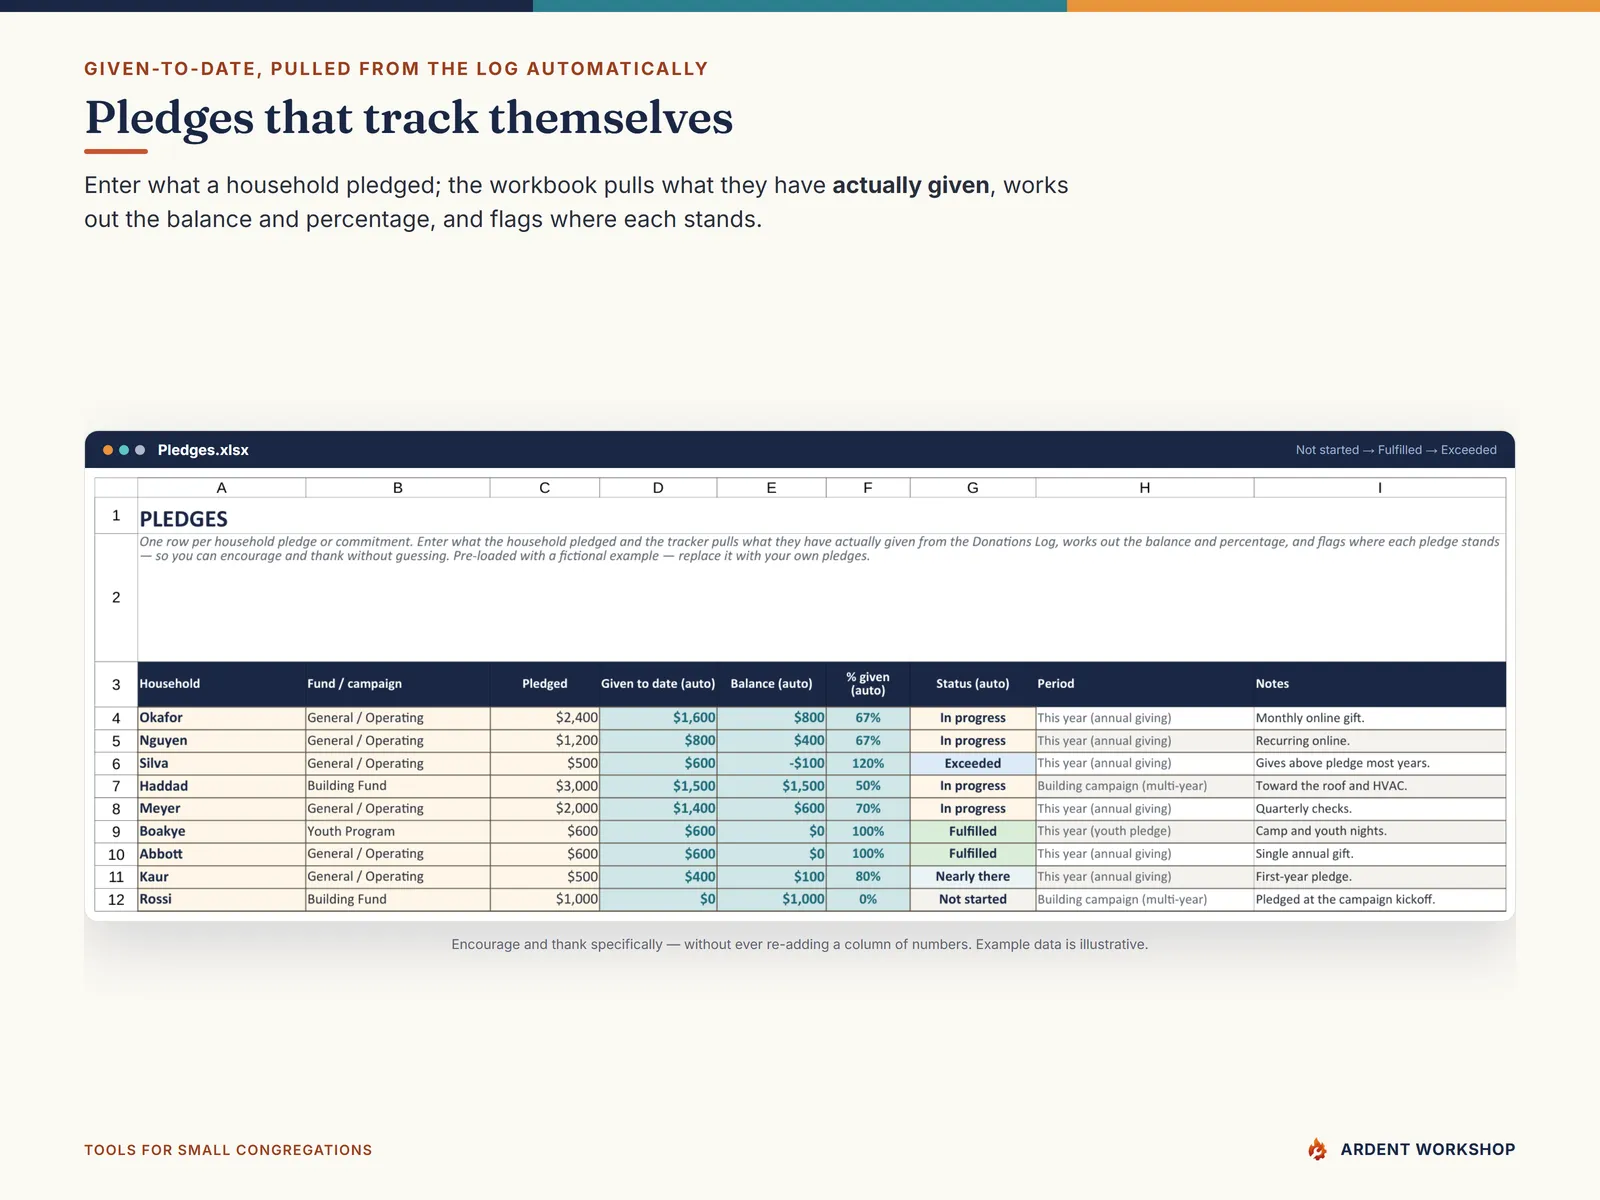Click the $1,400 given to date for Meyer
The width and height of the screenshot is (1600, 1200).
[658, 809]
